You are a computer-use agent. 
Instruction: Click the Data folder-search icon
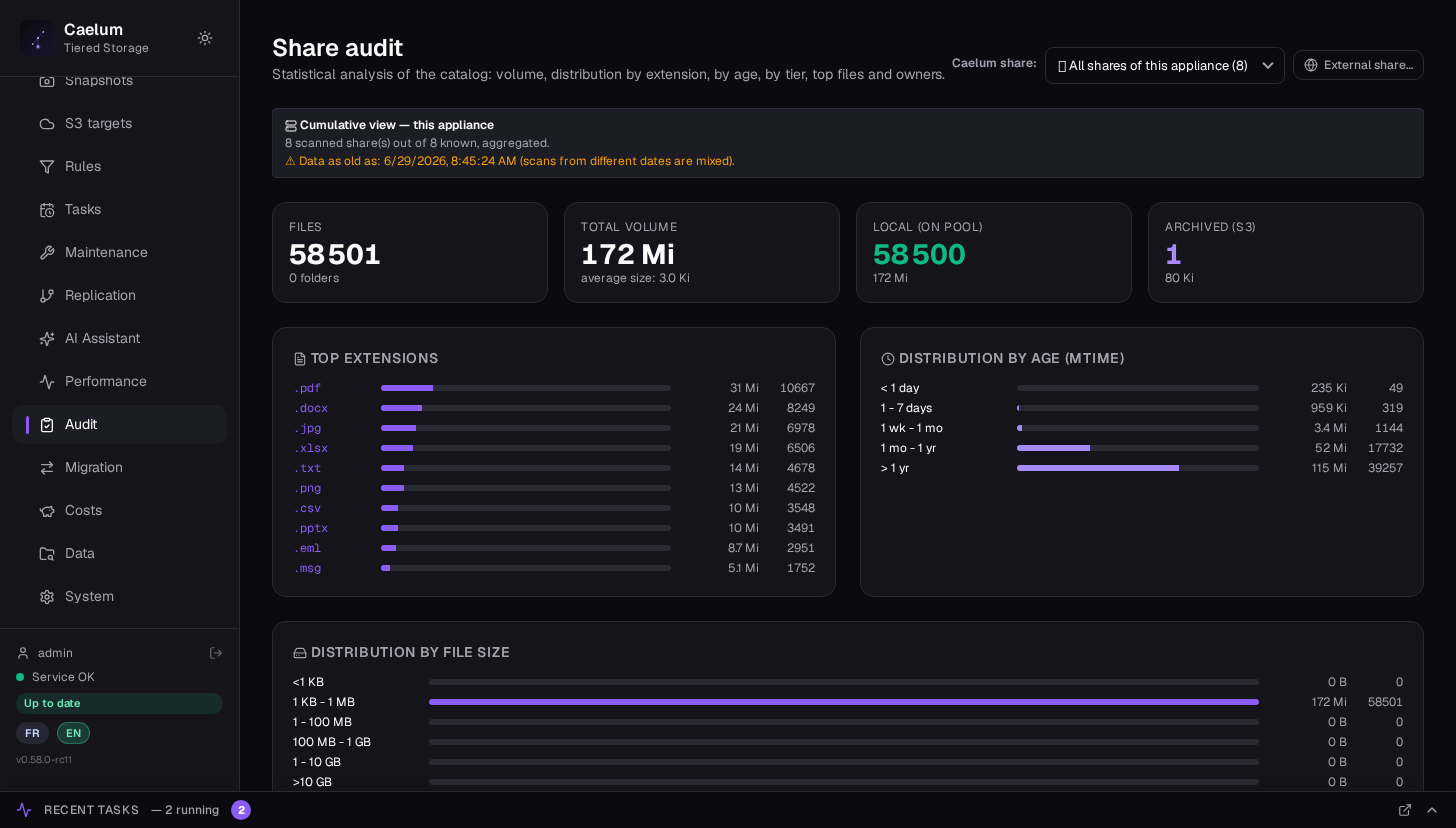[47, 553]
